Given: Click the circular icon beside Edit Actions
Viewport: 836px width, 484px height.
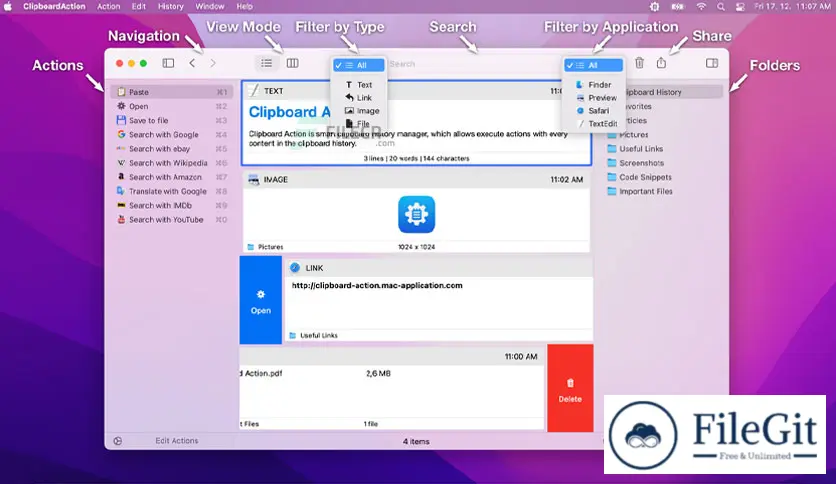Looking at the screenshot, I should 118,441.
